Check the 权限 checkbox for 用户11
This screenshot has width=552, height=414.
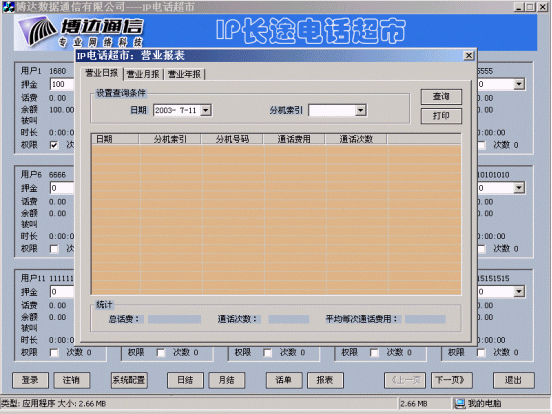tap(54, 352)
